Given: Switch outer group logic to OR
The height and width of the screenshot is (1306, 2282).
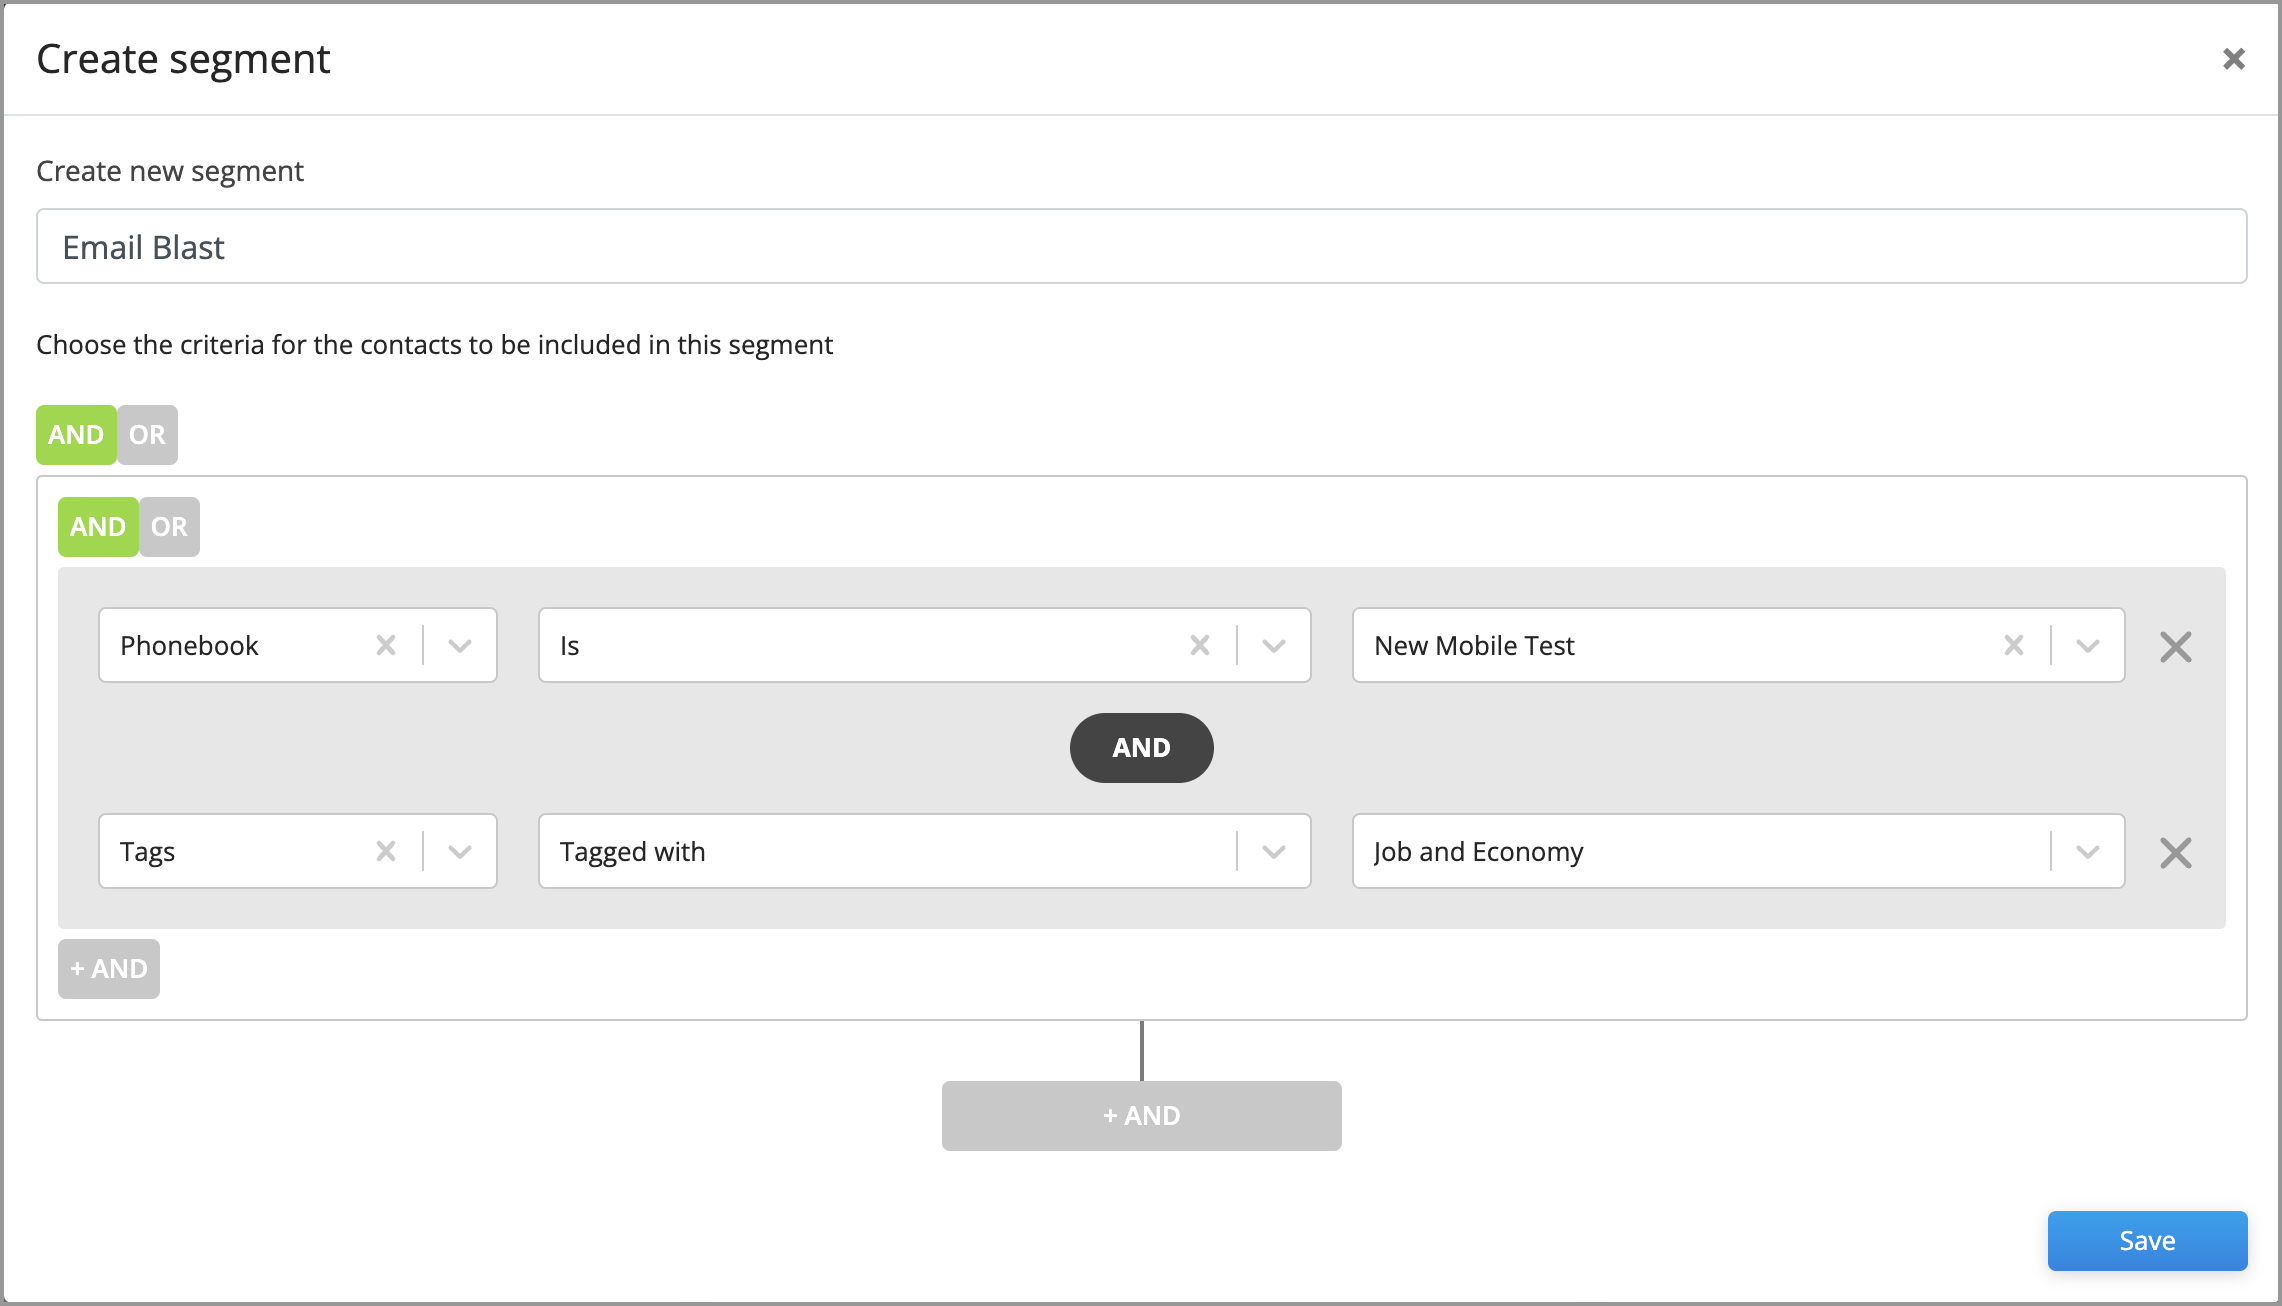Looking at the screenshot, I should (148, 435).
